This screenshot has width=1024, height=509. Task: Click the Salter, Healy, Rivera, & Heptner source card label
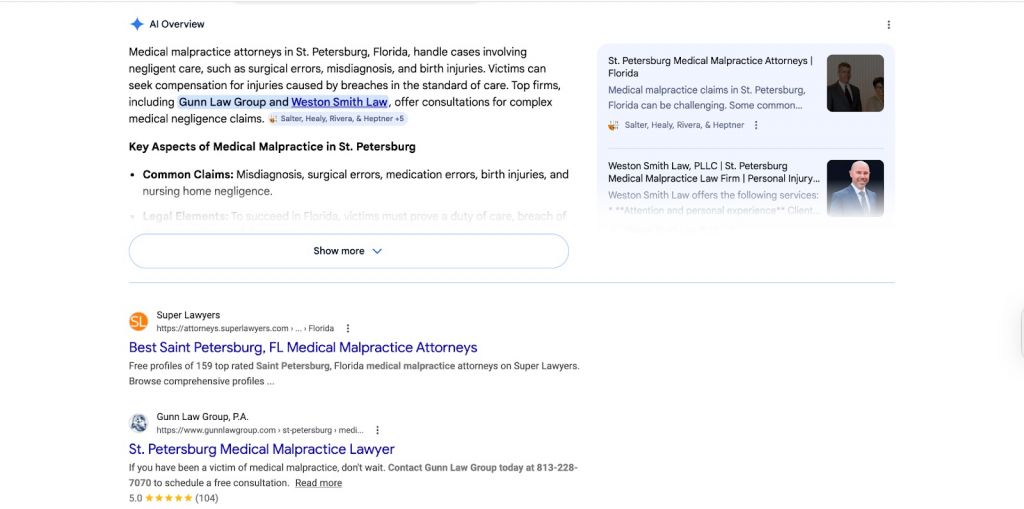coord(684,125)
